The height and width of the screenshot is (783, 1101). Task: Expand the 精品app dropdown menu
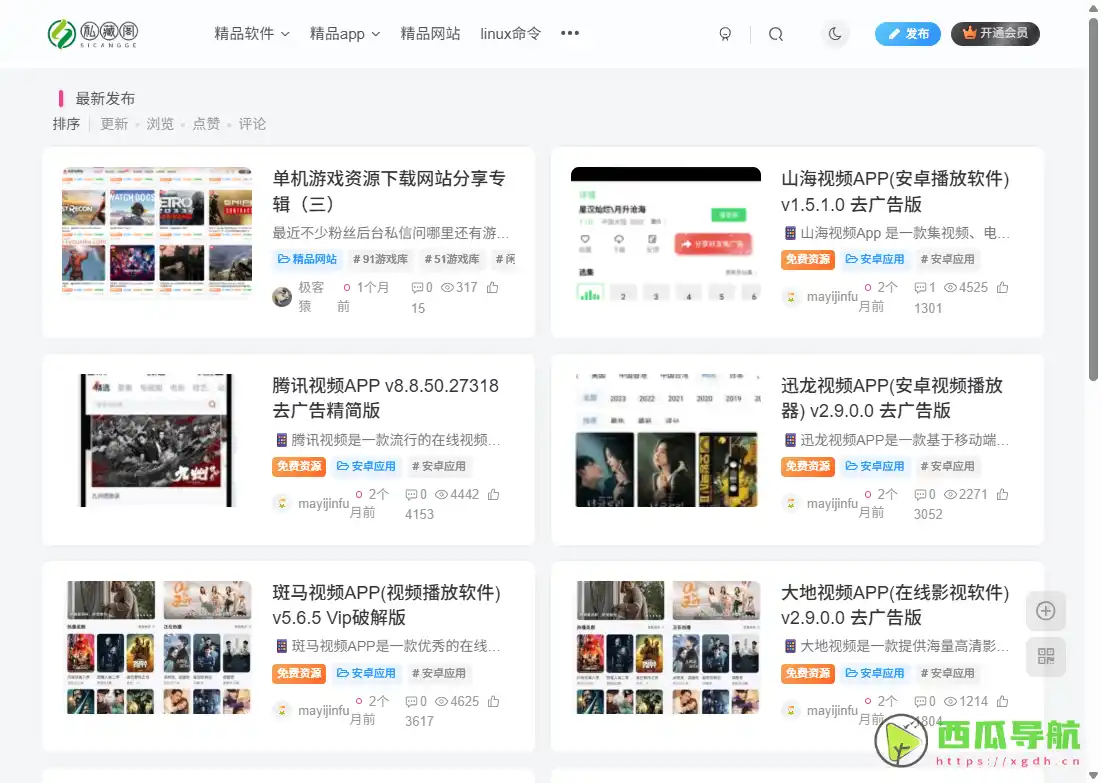tap(340, 33)
